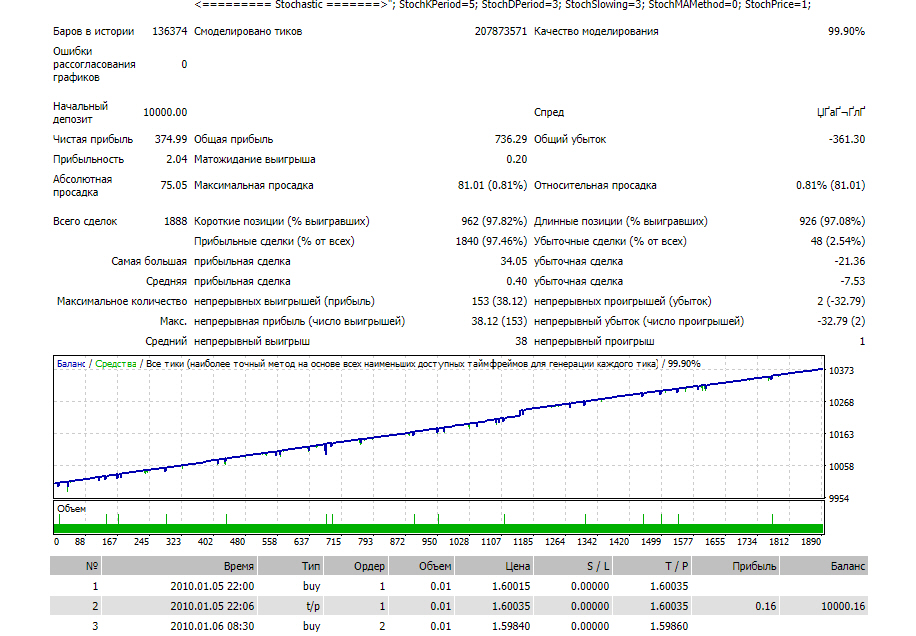Viewport: 916px width, 636px height.
Task: Select the Прибыль column header
Action: tap(735, 566)
